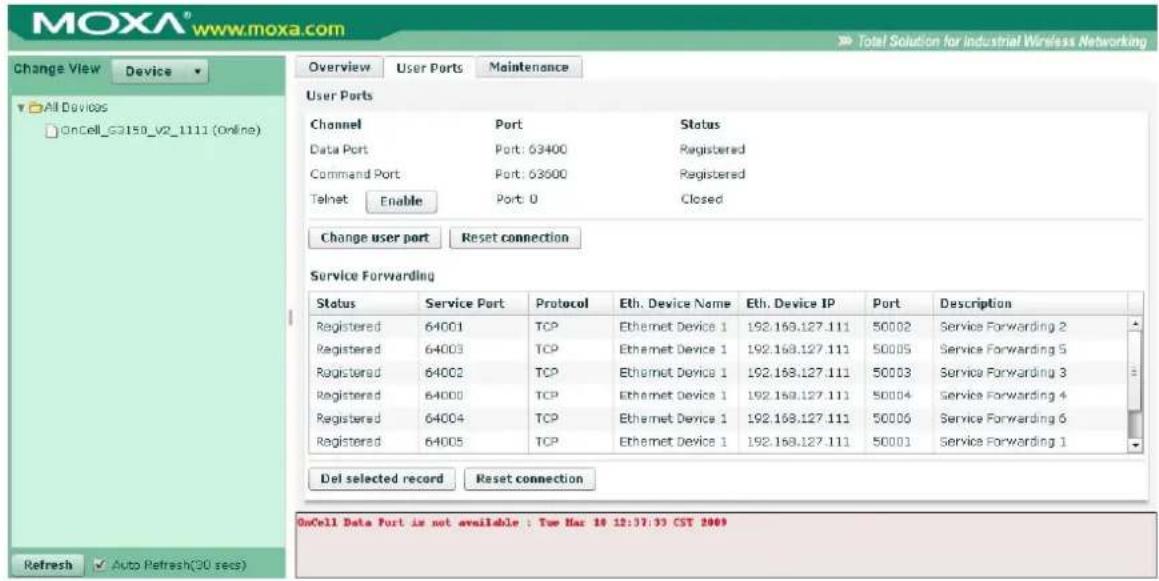
Task: Click the splitter handle between panels
Action: click(x=290, y=318)
